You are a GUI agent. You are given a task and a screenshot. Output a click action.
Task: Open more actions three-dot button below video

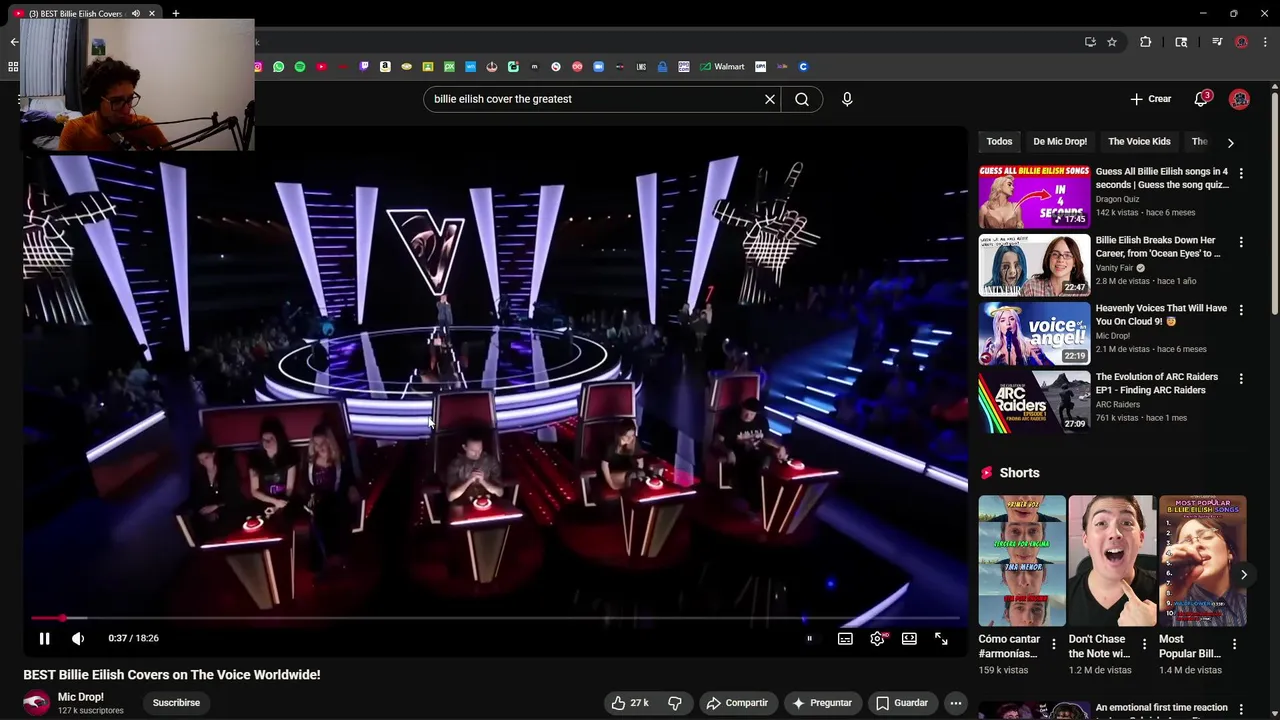pyautogui.click(x=956, y=703)
